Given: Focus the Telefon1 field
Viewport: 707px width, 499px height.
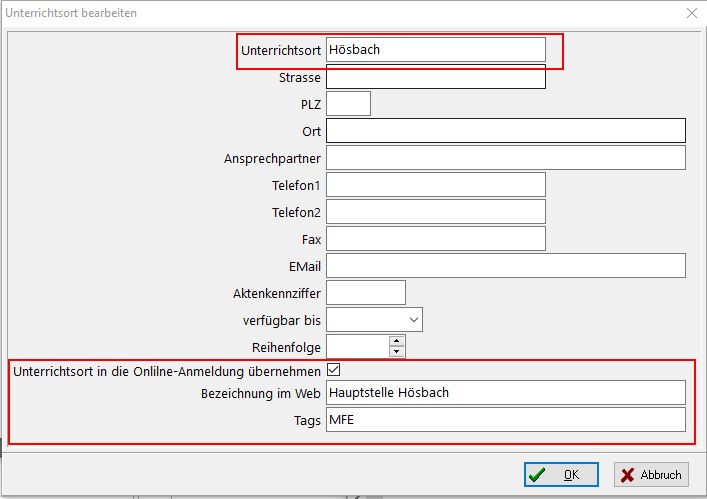Looking at the screenshot, I should point(435,185).
